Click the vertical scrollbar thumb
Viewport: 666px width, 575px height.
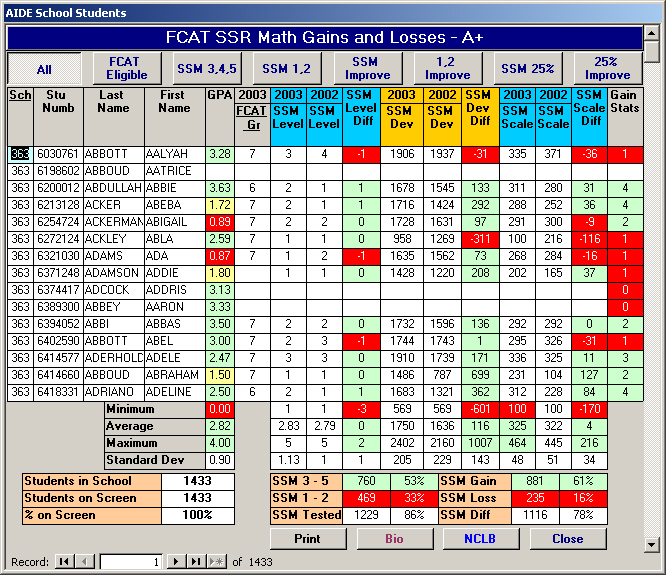point(652,51)
